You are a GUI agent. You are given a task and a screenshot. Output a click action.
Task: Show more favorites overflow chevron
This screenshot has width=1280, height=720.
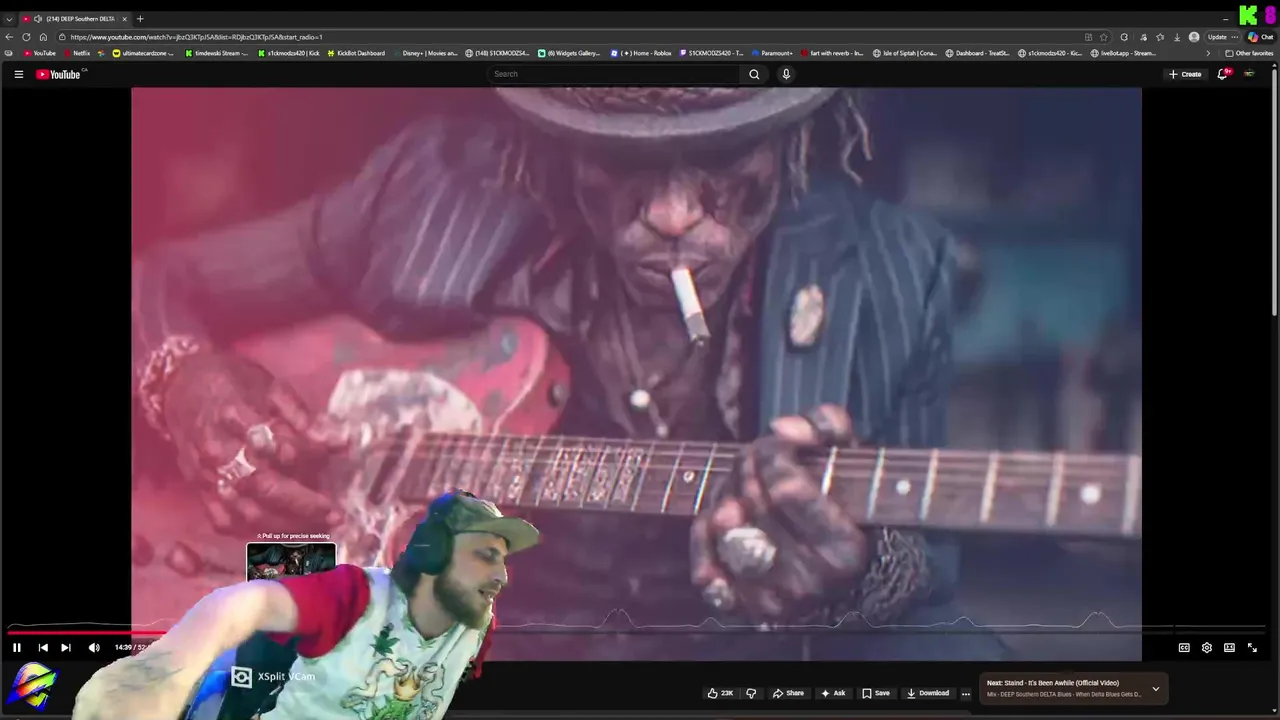click(1208, 53)
